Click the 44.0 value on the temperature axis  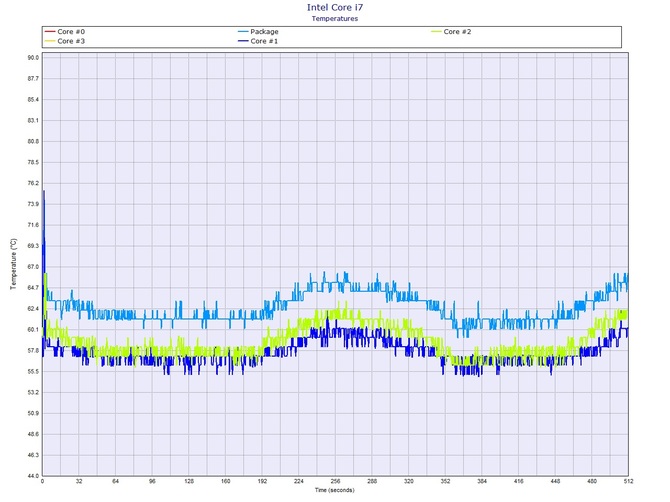pyautogui.click(x=33, y=476)
